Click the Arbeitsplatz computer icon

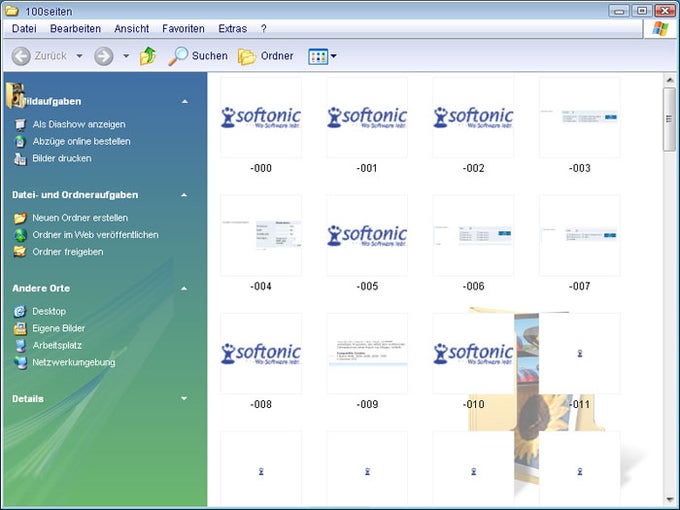20,346
